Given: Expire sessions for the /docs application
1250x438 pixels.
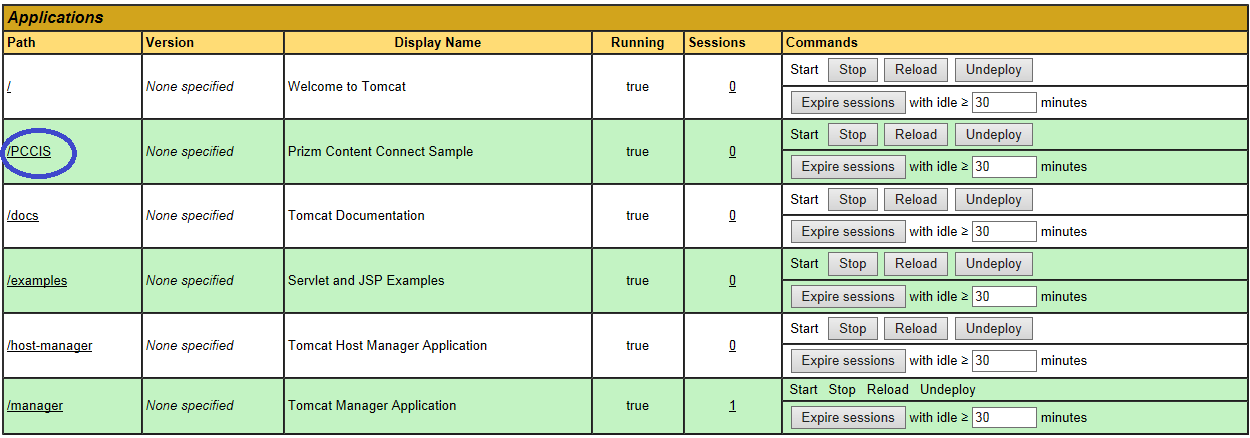Looking at the screenshot, I should click(847, 232).
